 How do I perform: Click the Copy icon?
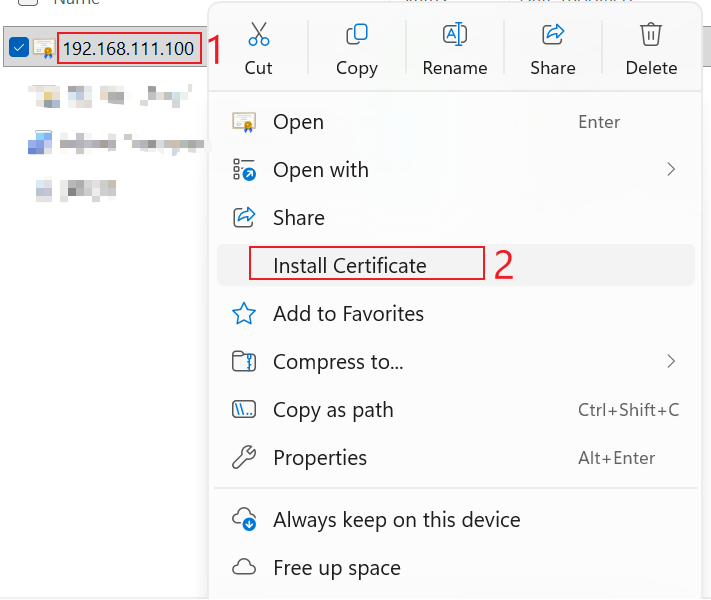click(356, 35)
